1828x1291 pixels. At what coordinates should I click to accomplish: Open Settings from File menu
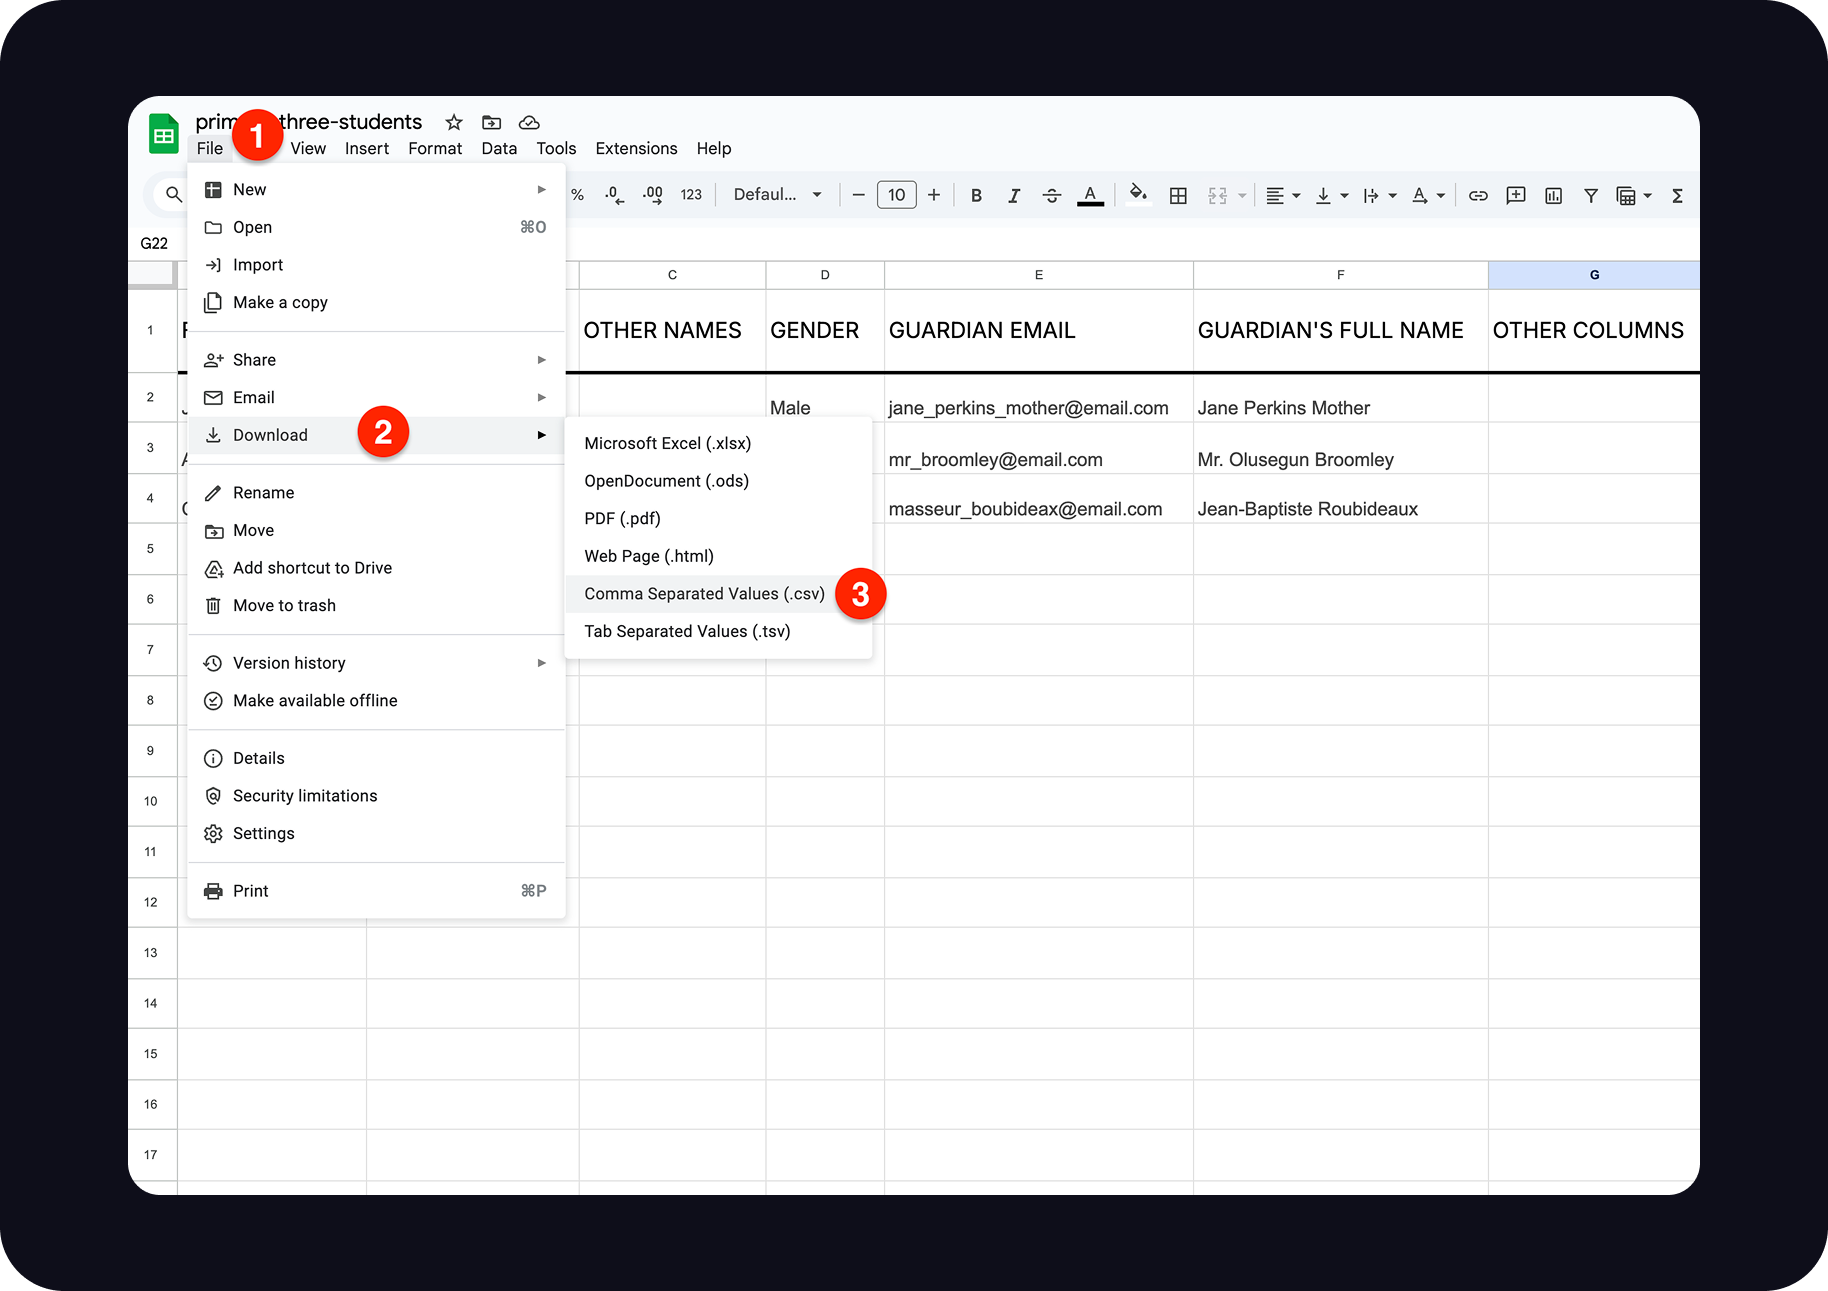376,834
